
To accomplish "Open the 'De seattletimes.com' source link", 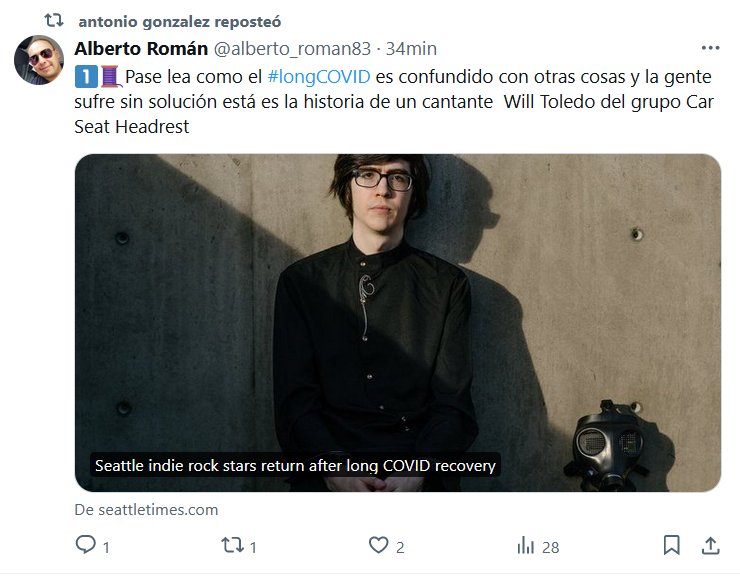I will click(146, 510).
